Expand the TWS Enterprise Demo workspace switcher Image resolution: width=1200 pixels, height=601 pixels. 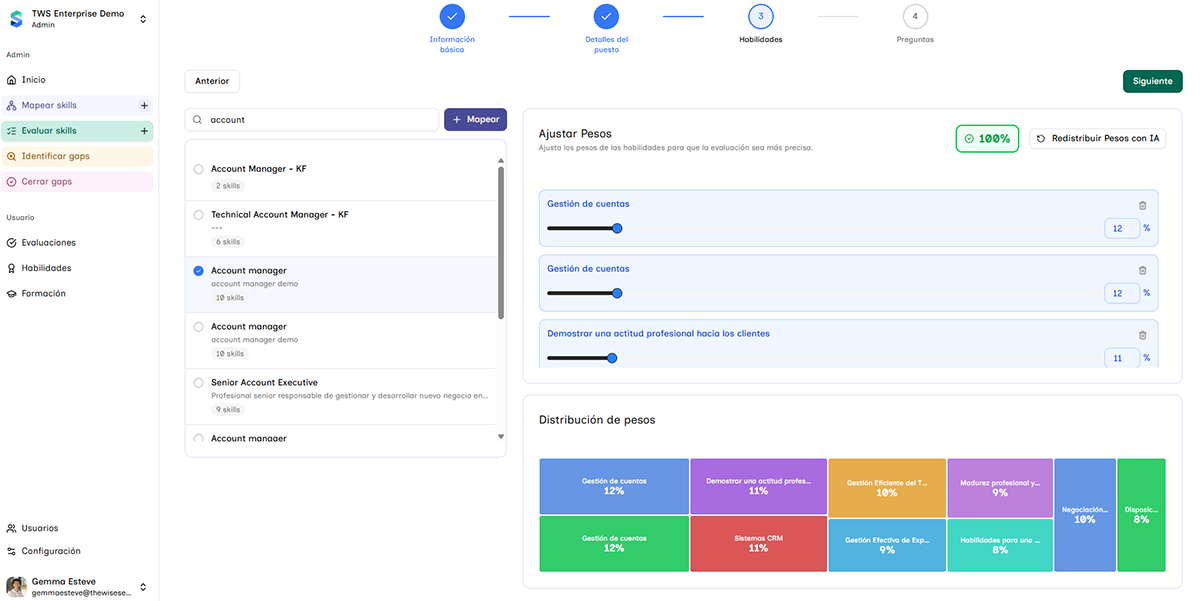point(142,19)
